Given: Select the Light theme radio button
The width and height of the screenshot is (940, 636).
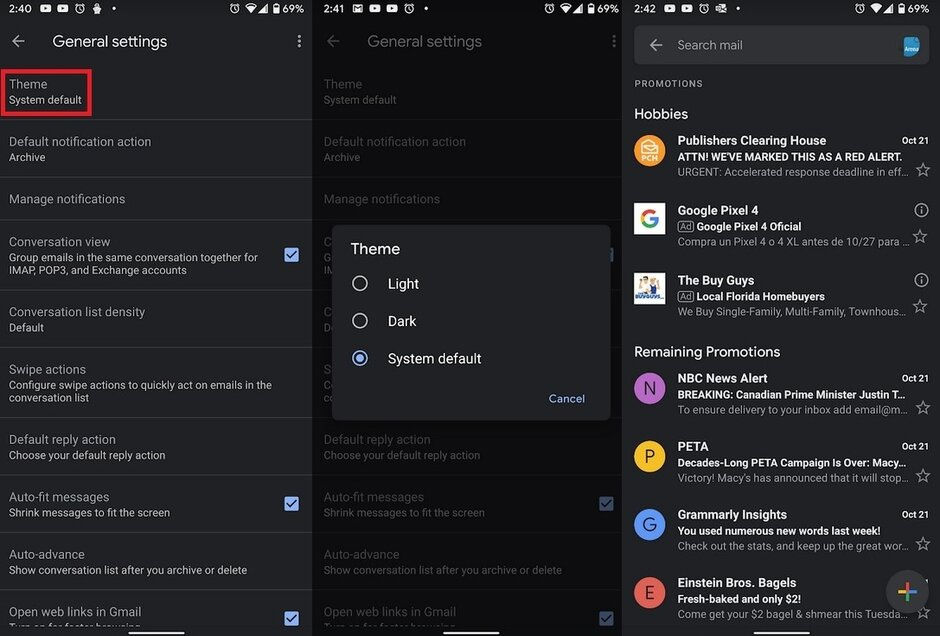Looking at the screenshot, I should coord(360,284).
